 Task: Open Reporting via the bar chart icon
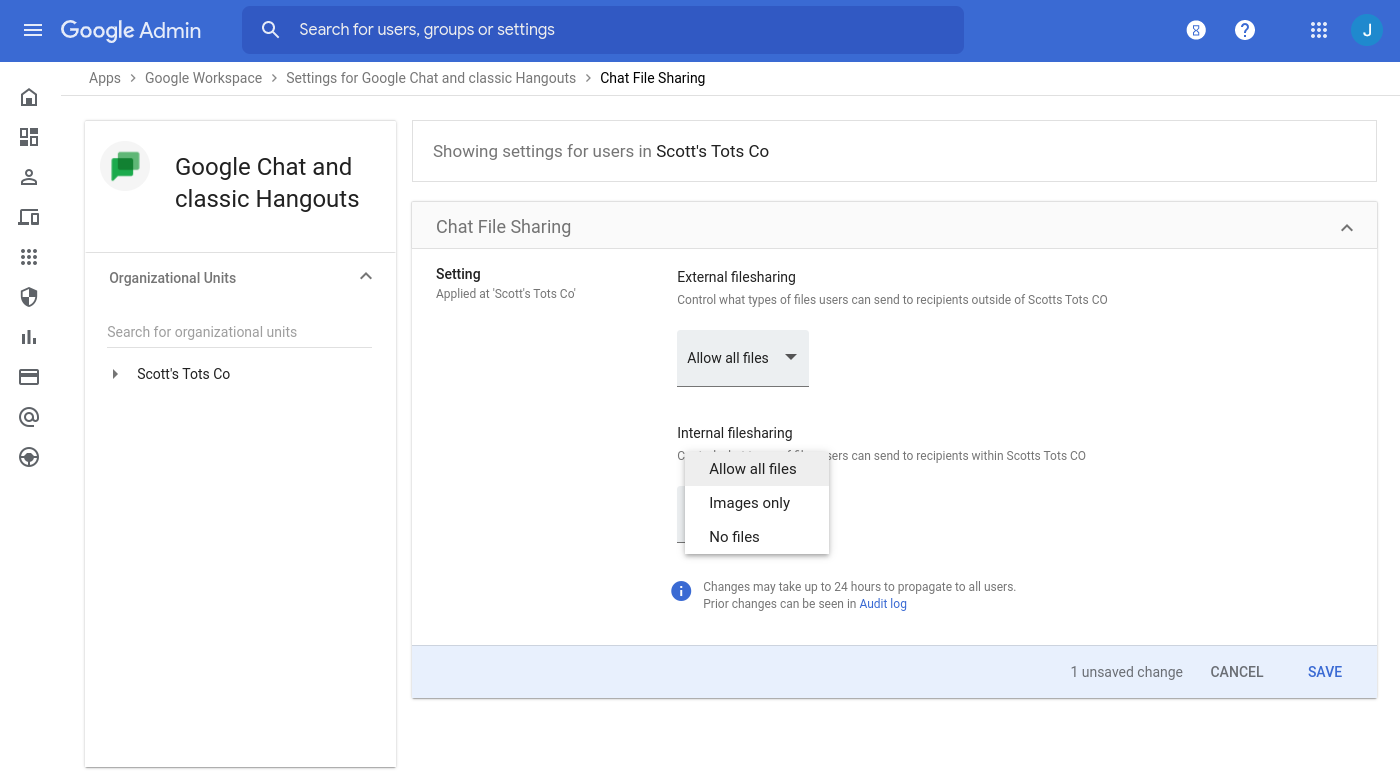(28, 337)
